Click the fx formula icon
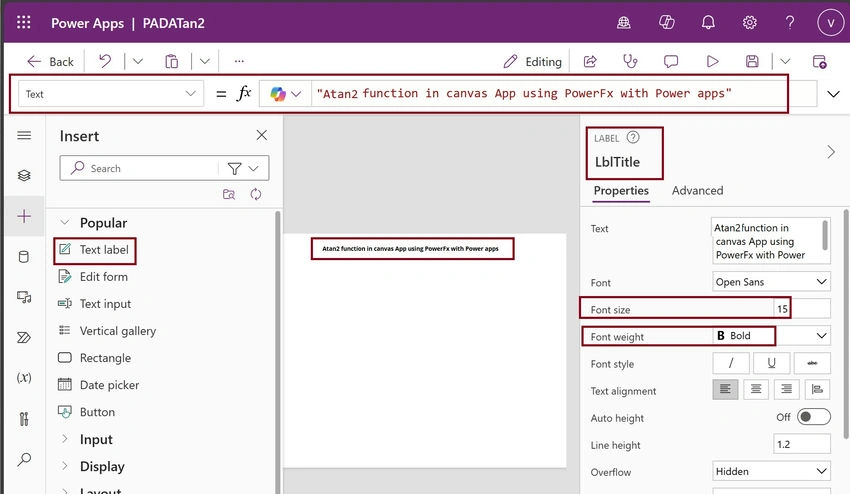The height and width of the screenshot is (494, 850). click(244, 93)
